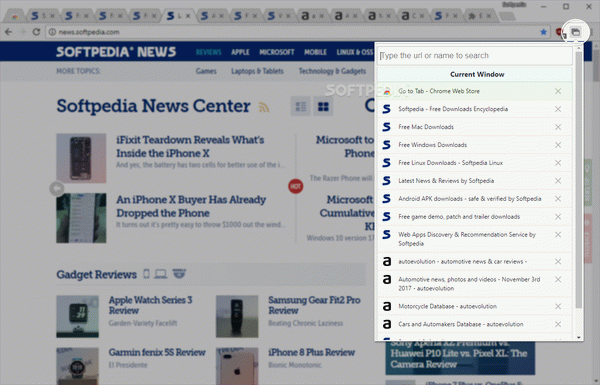Close the Free game demo entry

pyautogui.click(x=558, y=217)
